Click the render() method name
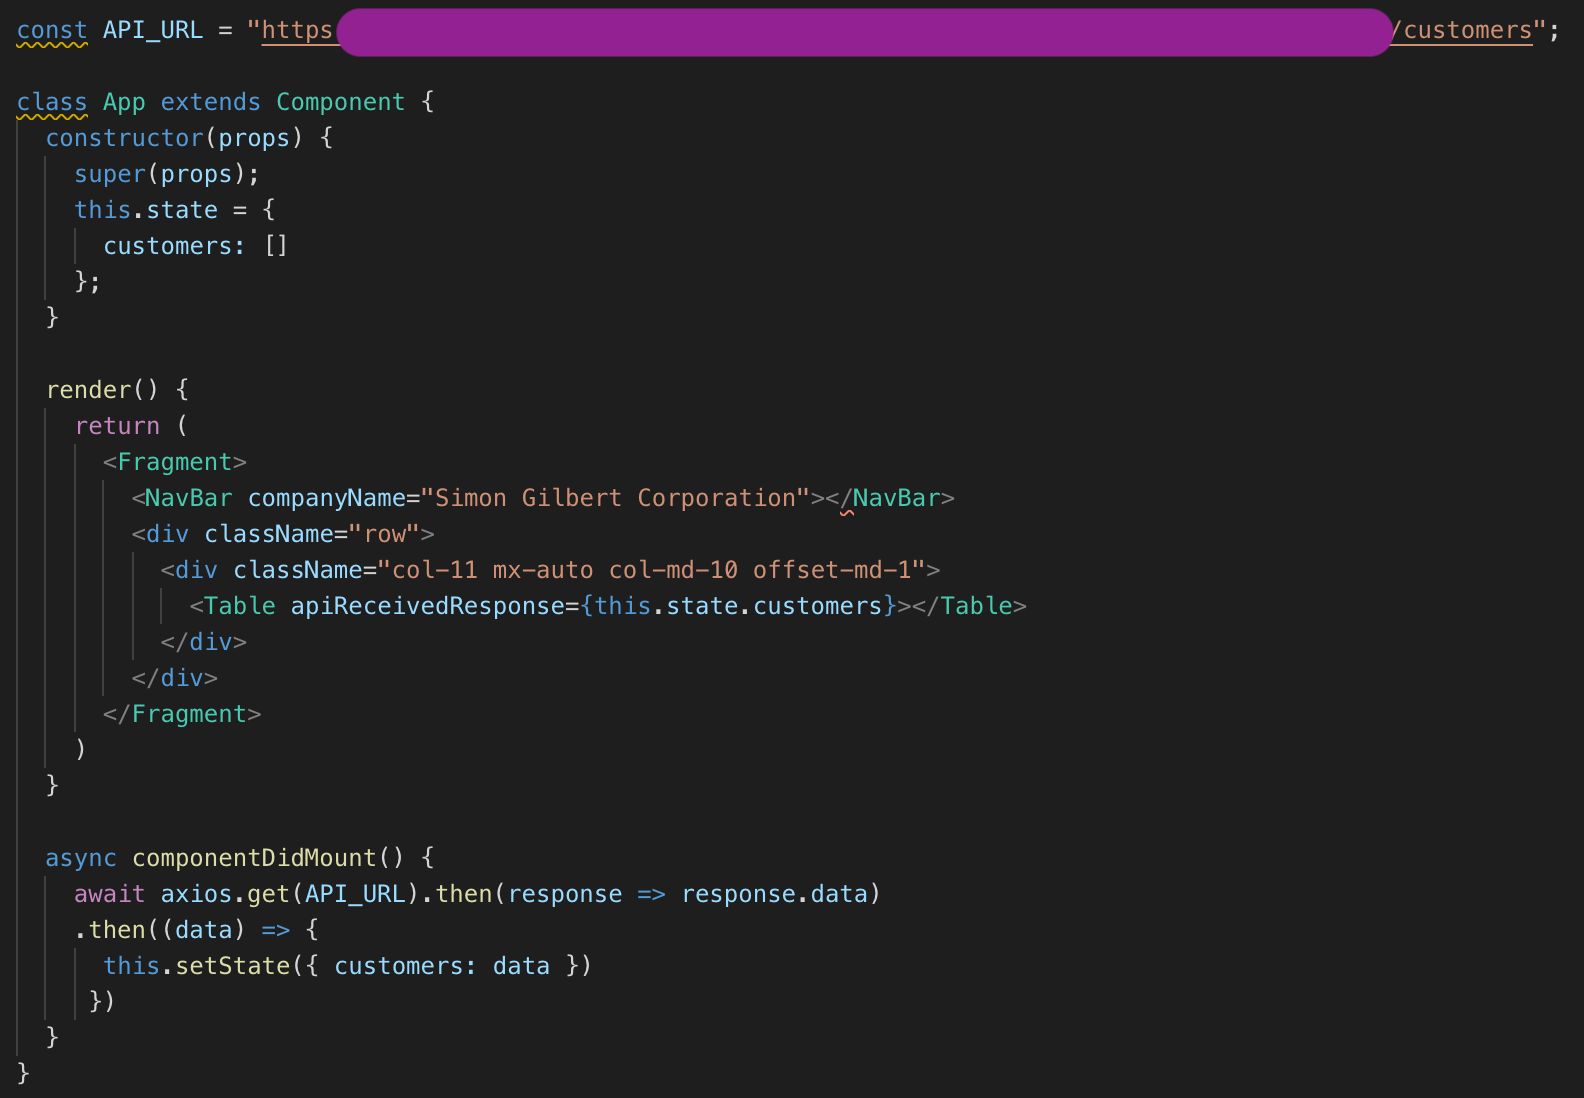The width and height of the screenshot is (1584, 1098). [x=88, y=390]
